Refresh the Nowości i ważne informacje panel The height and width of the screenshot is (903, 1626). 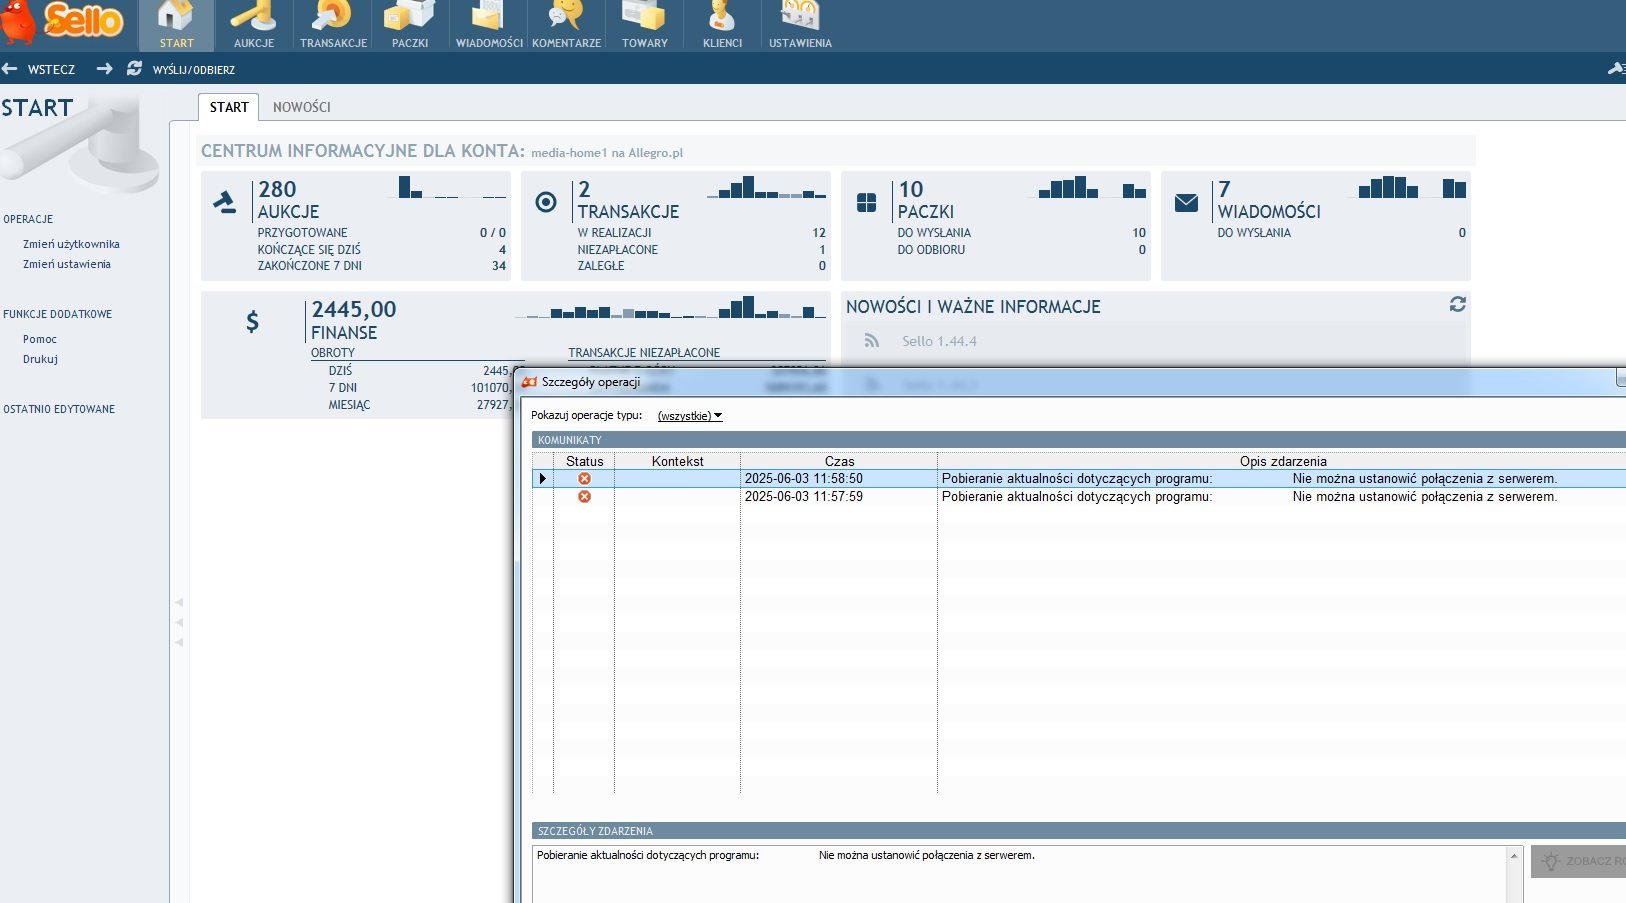pos(1457,304)
